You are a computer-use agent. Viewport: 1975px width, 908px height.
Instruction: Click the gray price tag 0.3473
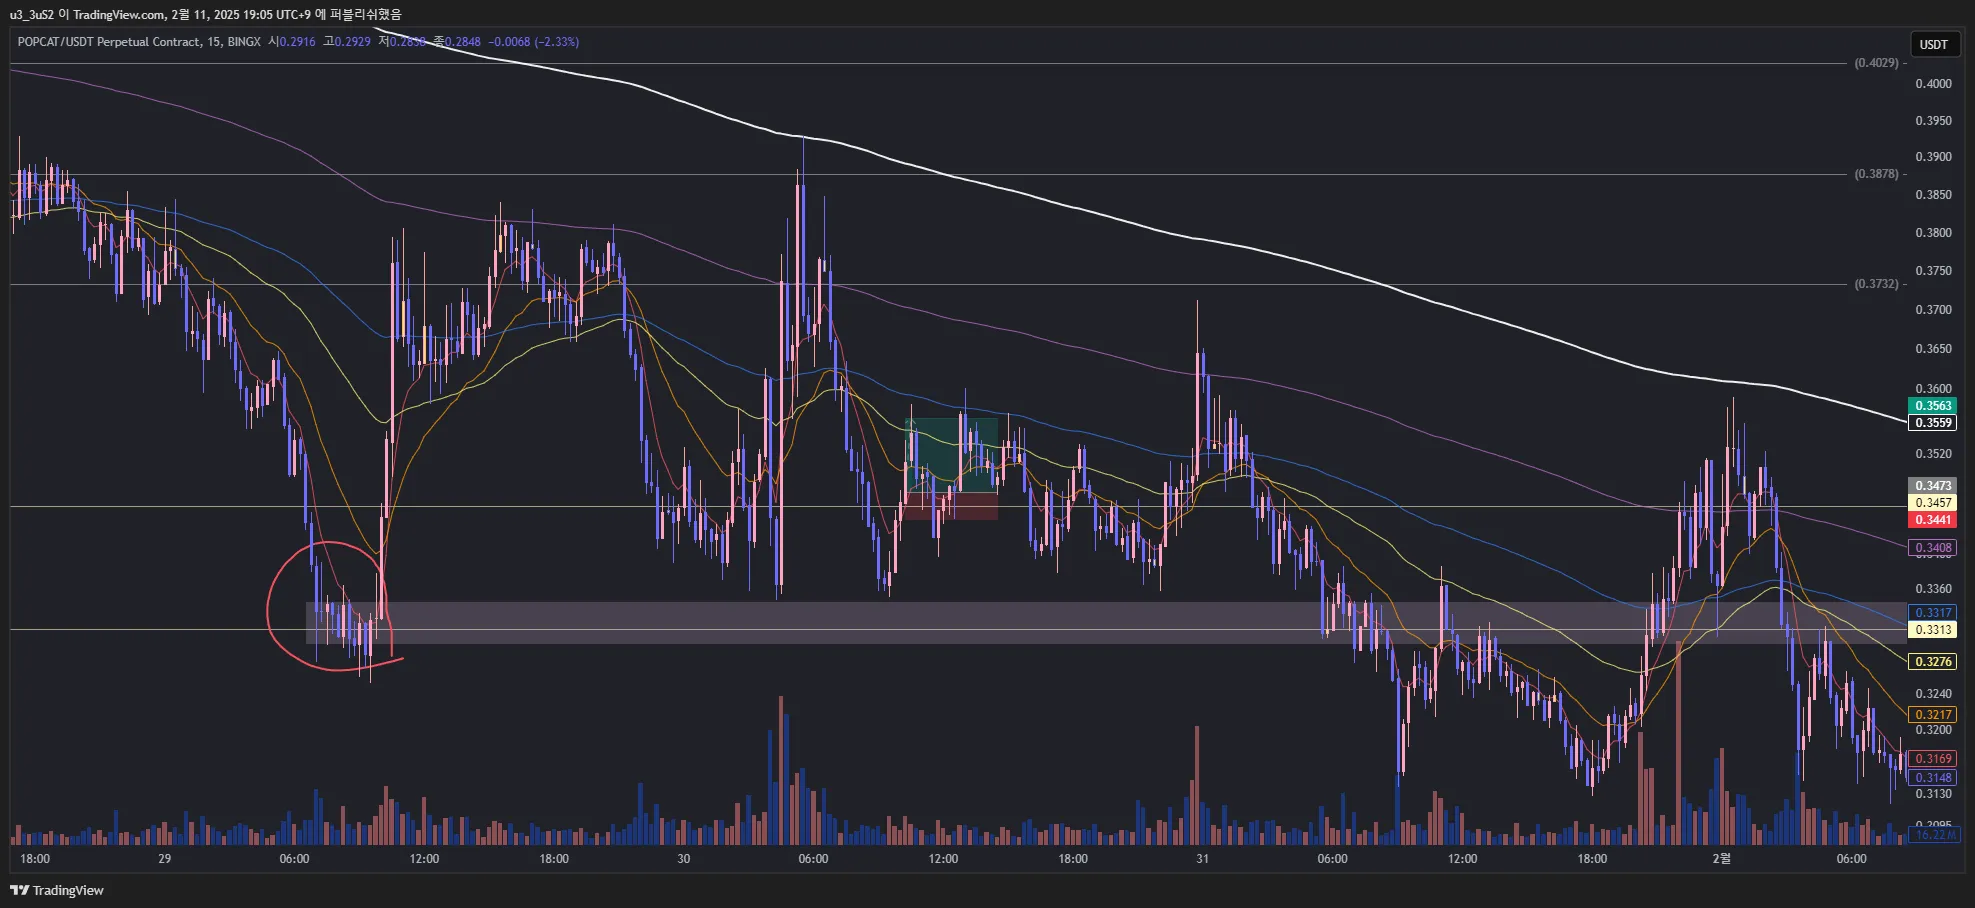click(1933, 485)
